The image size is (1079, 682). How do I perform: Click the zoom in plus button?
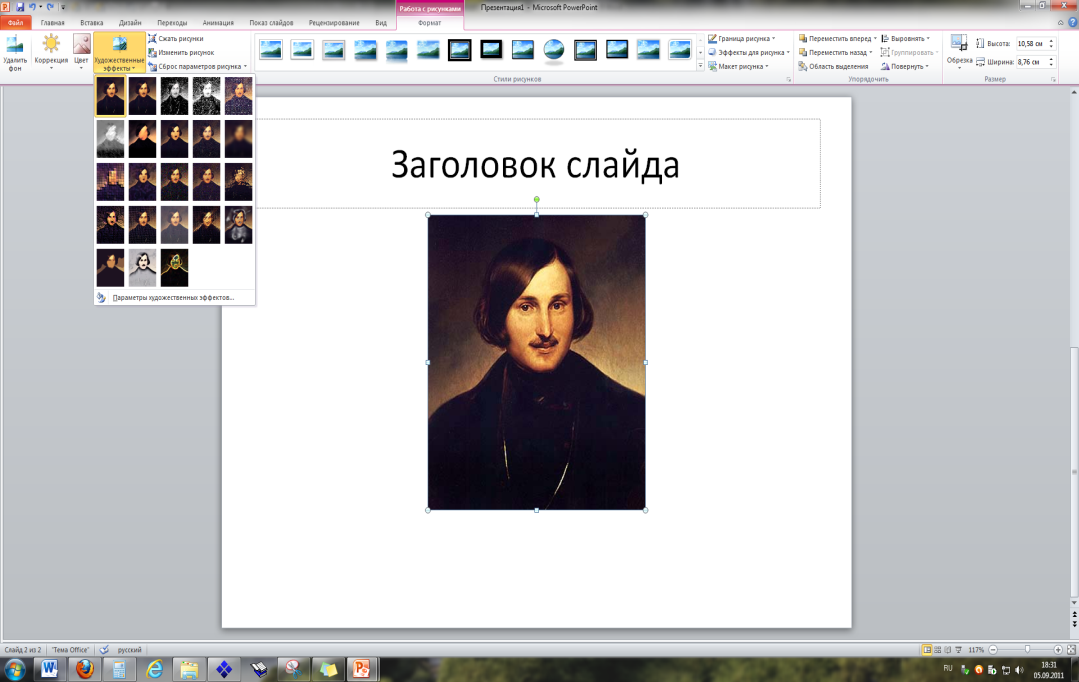(1058, 650)
